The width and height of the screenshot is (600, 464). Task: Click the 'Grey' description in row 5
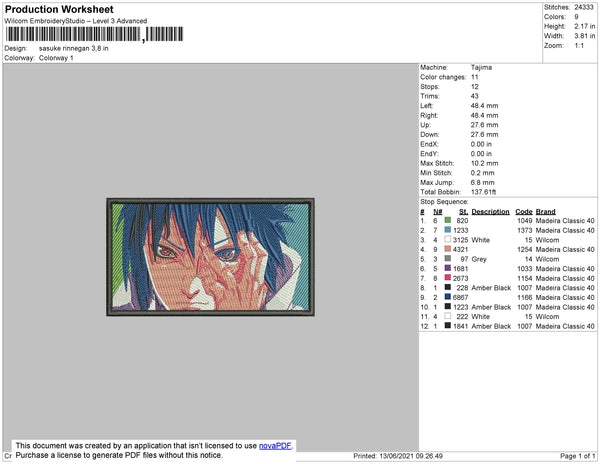479,259
